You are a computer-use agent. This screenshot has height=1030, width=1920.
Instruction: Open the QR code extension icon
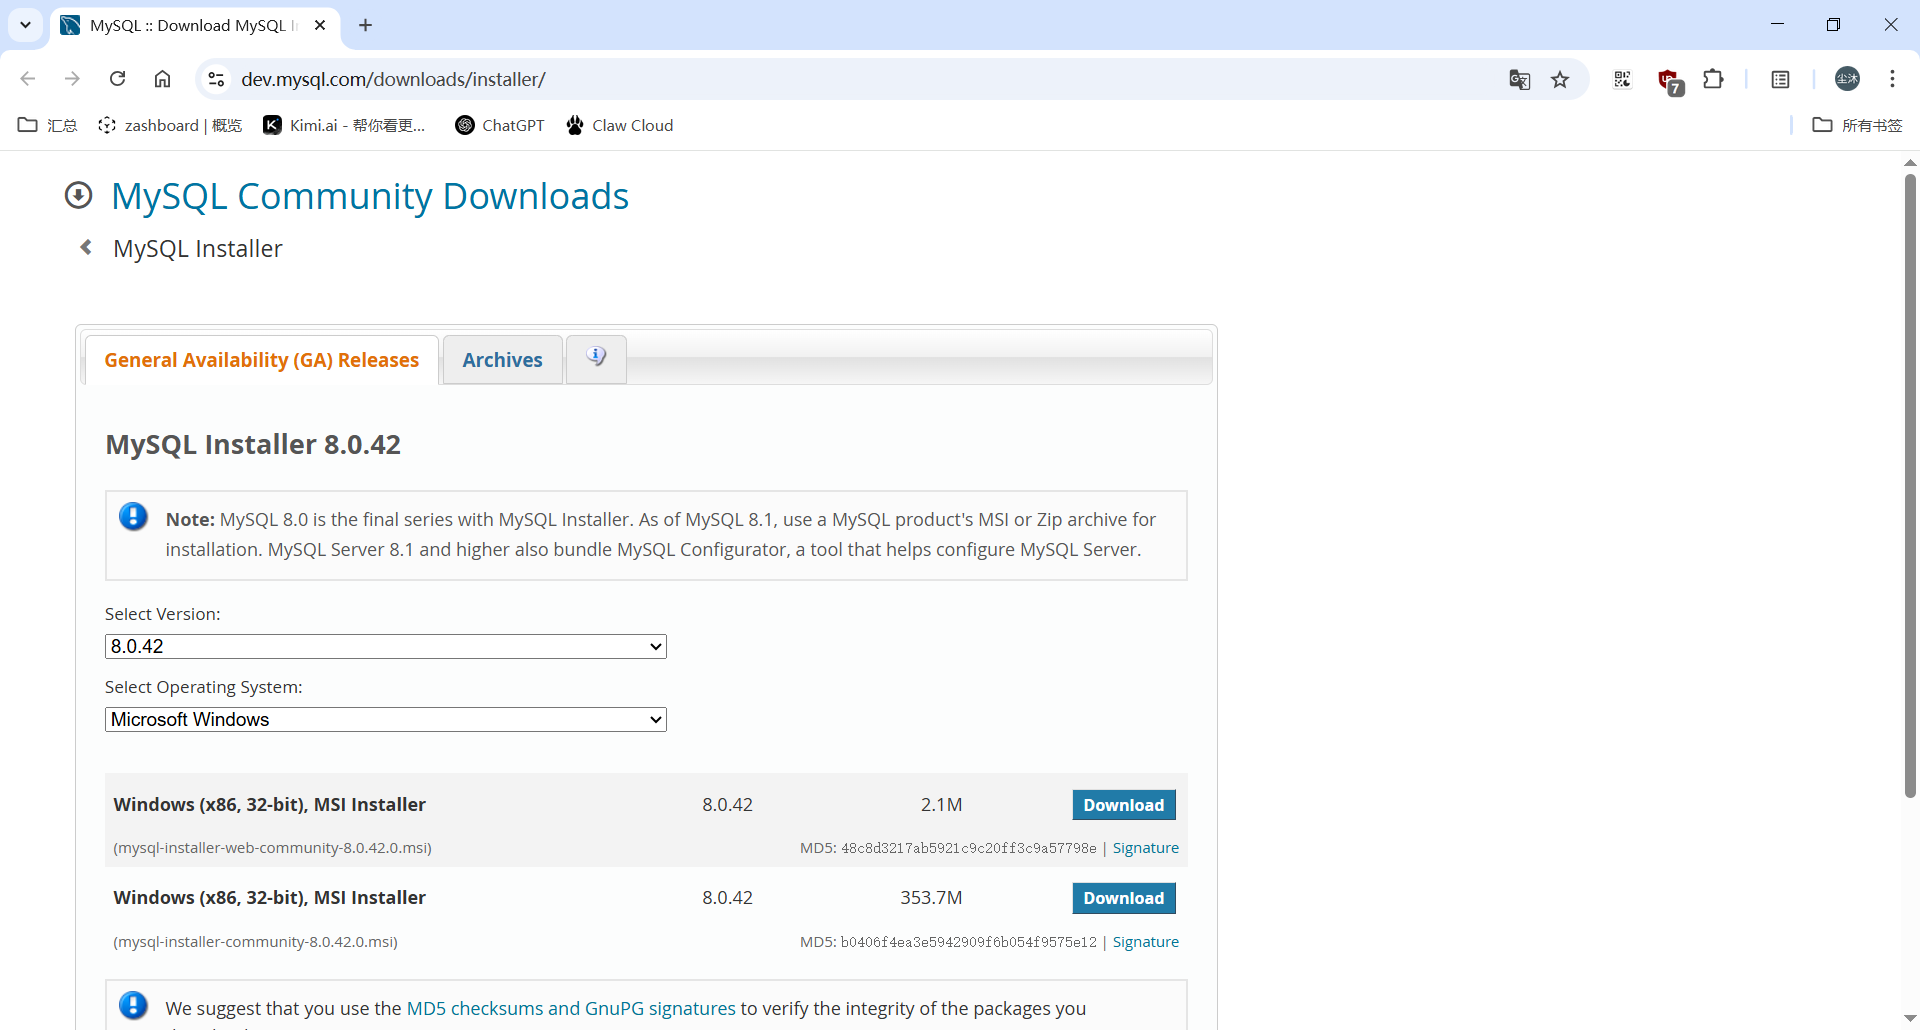[x=1622, y=79]
